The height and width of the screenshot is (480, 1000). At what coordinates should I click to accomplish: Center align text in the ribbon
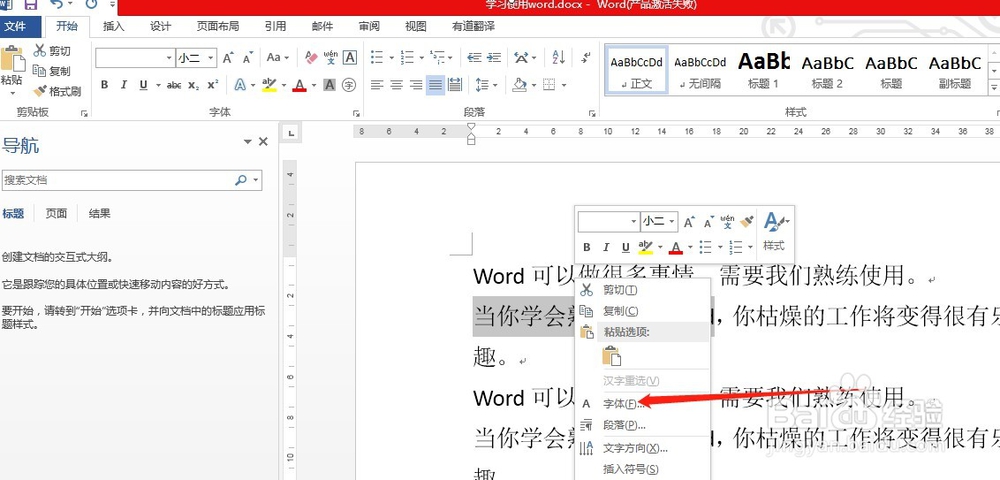click(x=397, y=85)
